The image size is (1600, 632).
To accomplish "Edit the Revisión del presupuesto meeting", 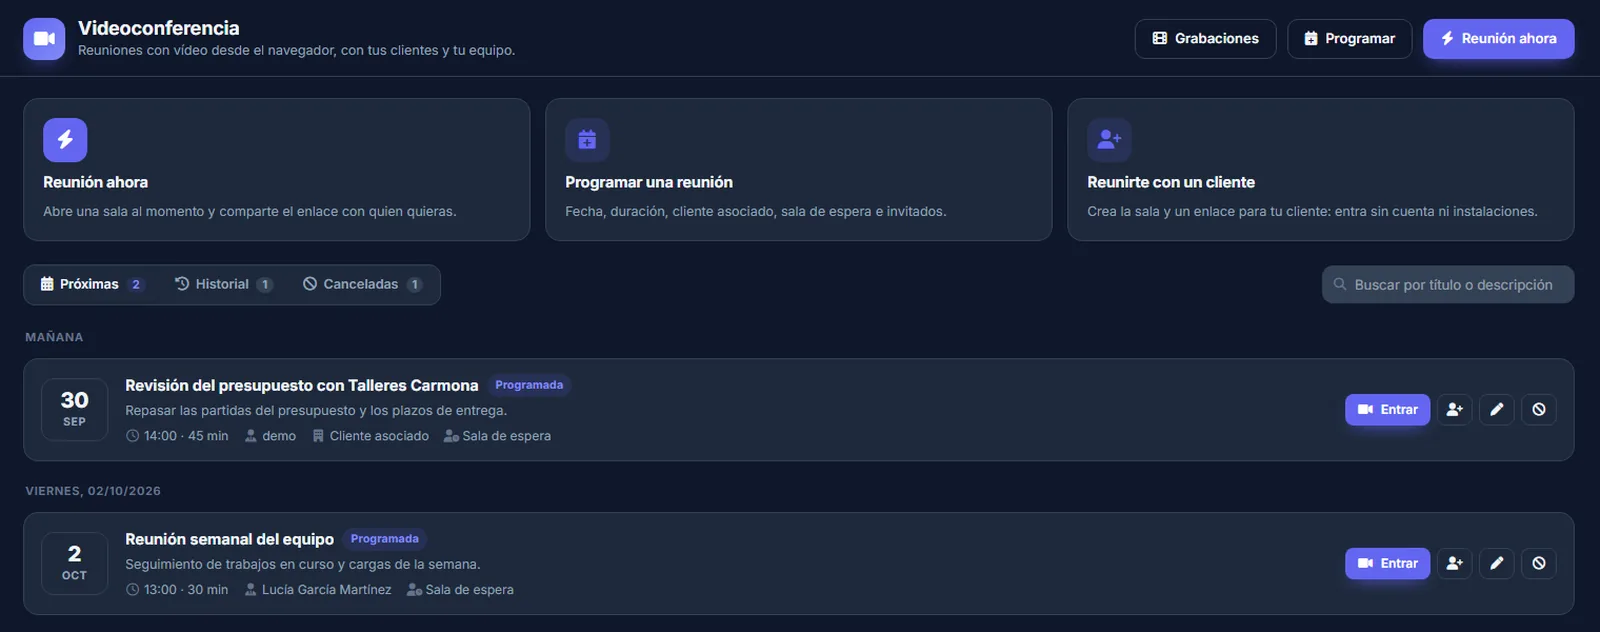I will (x=1497, y=409).
